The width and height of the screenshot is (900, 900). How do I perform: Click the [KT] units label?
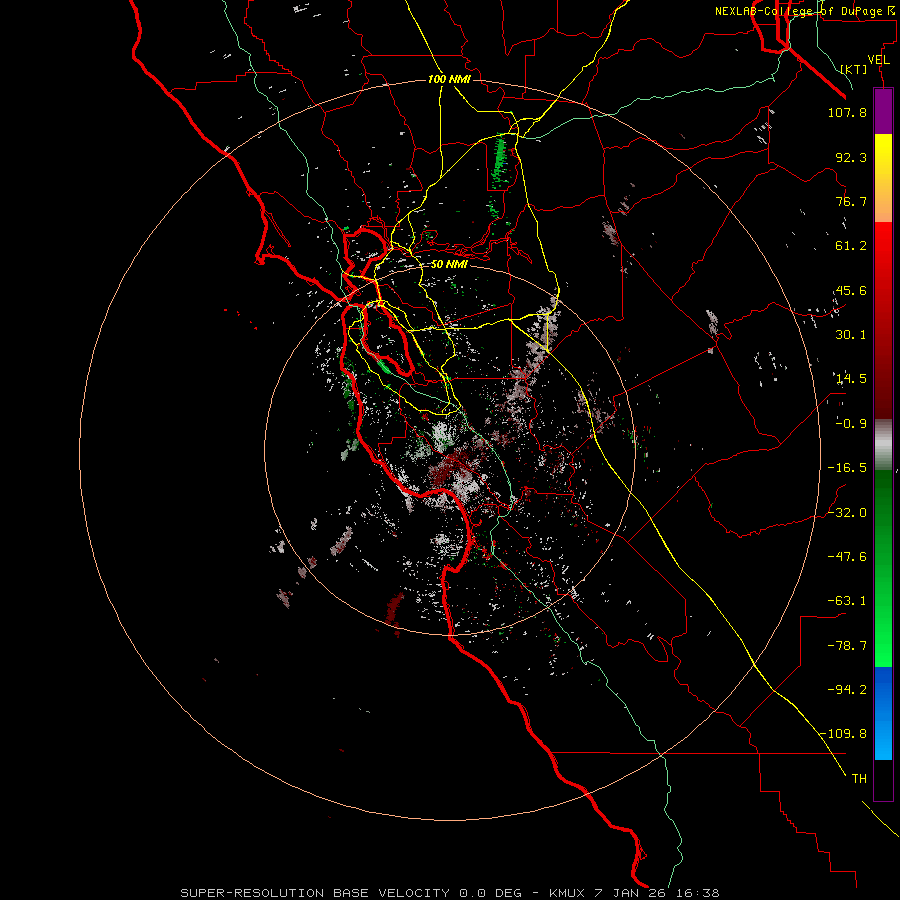point(854,69)
